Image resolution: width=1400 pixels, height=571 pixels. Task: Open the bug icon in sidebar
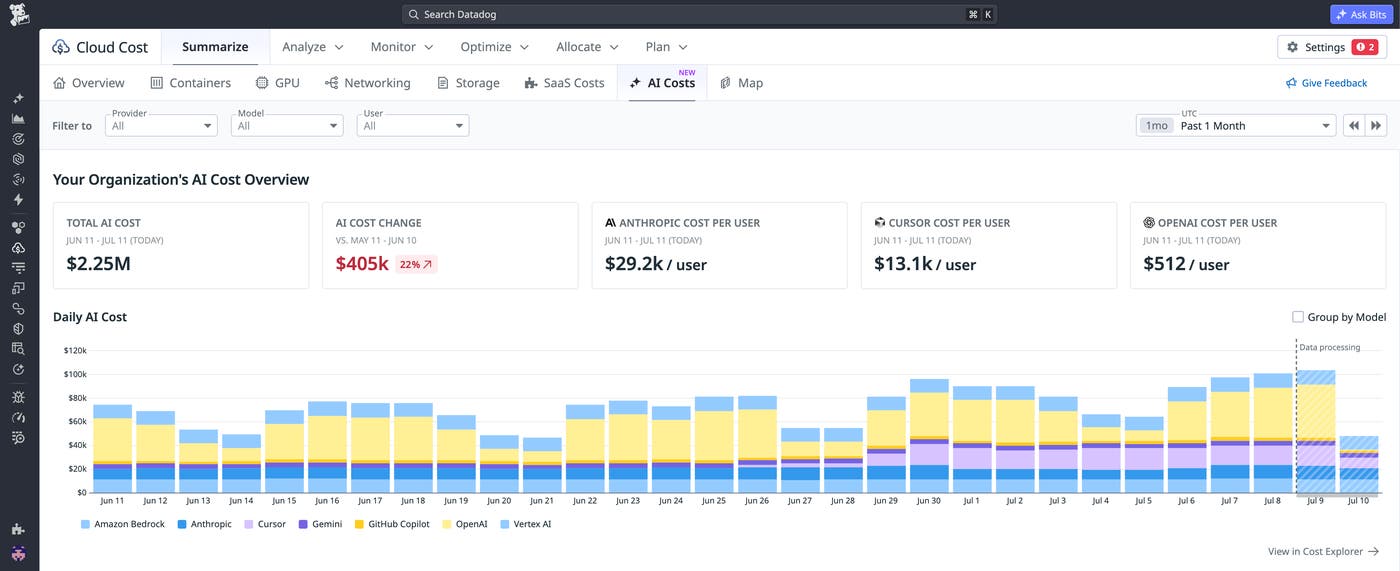point(18,397)
